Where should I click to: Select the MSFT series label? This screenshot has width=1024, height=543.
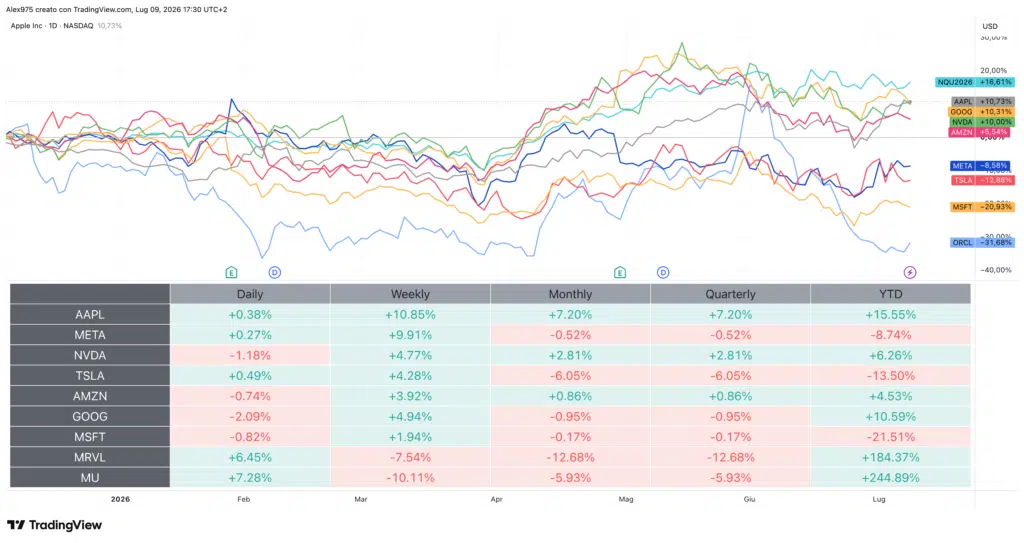click(982, 207)
